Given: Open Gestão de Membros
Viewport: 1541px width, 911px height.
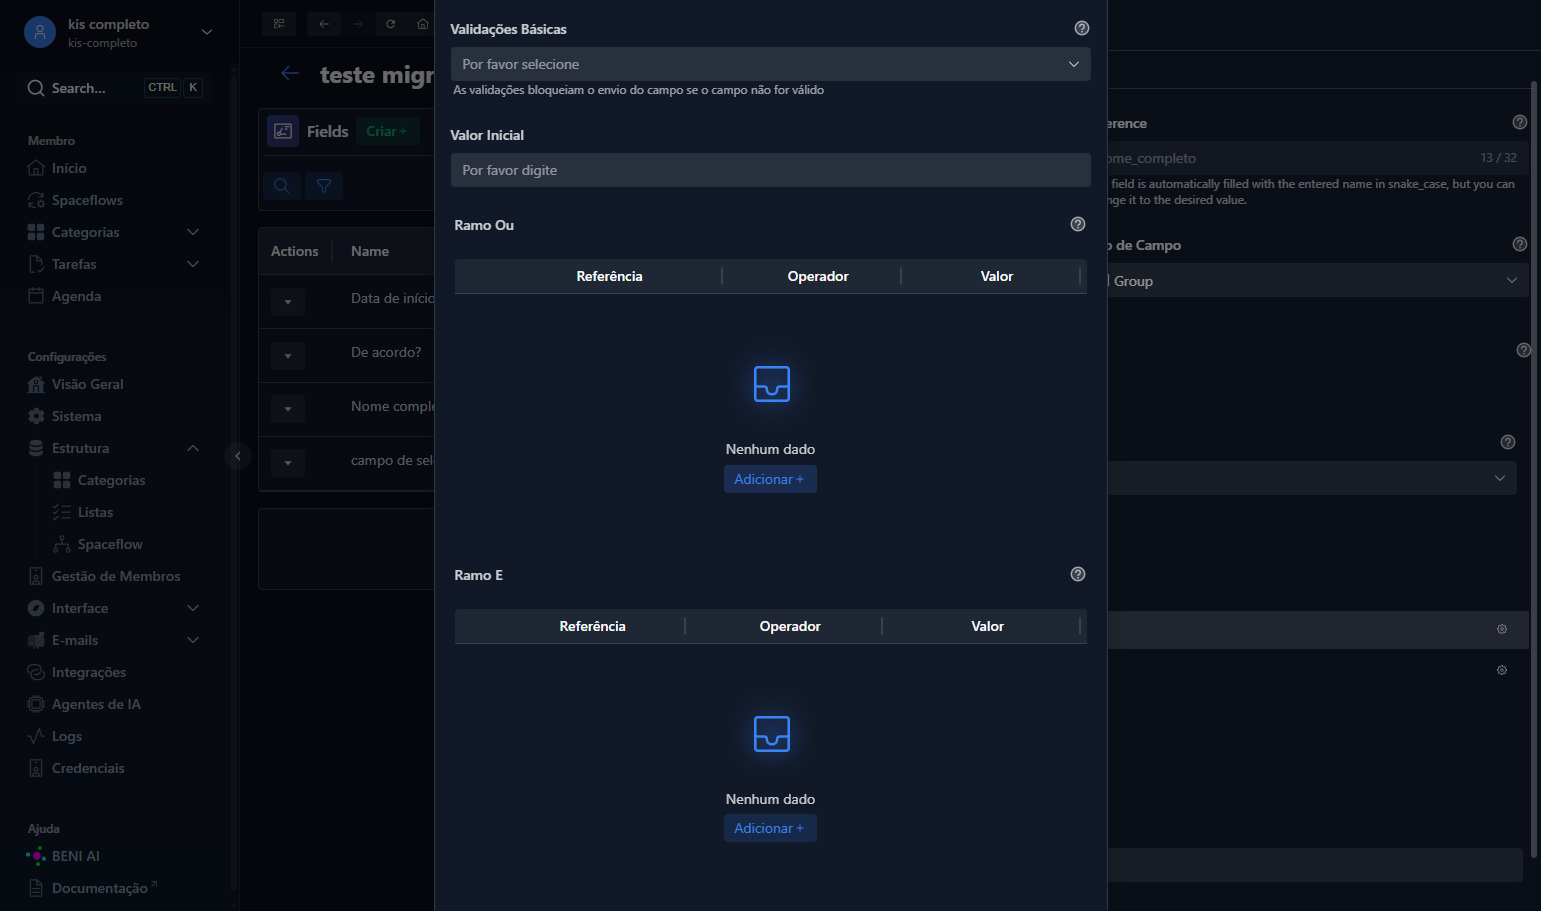Looking at the screenshot, I should (114, 576).
